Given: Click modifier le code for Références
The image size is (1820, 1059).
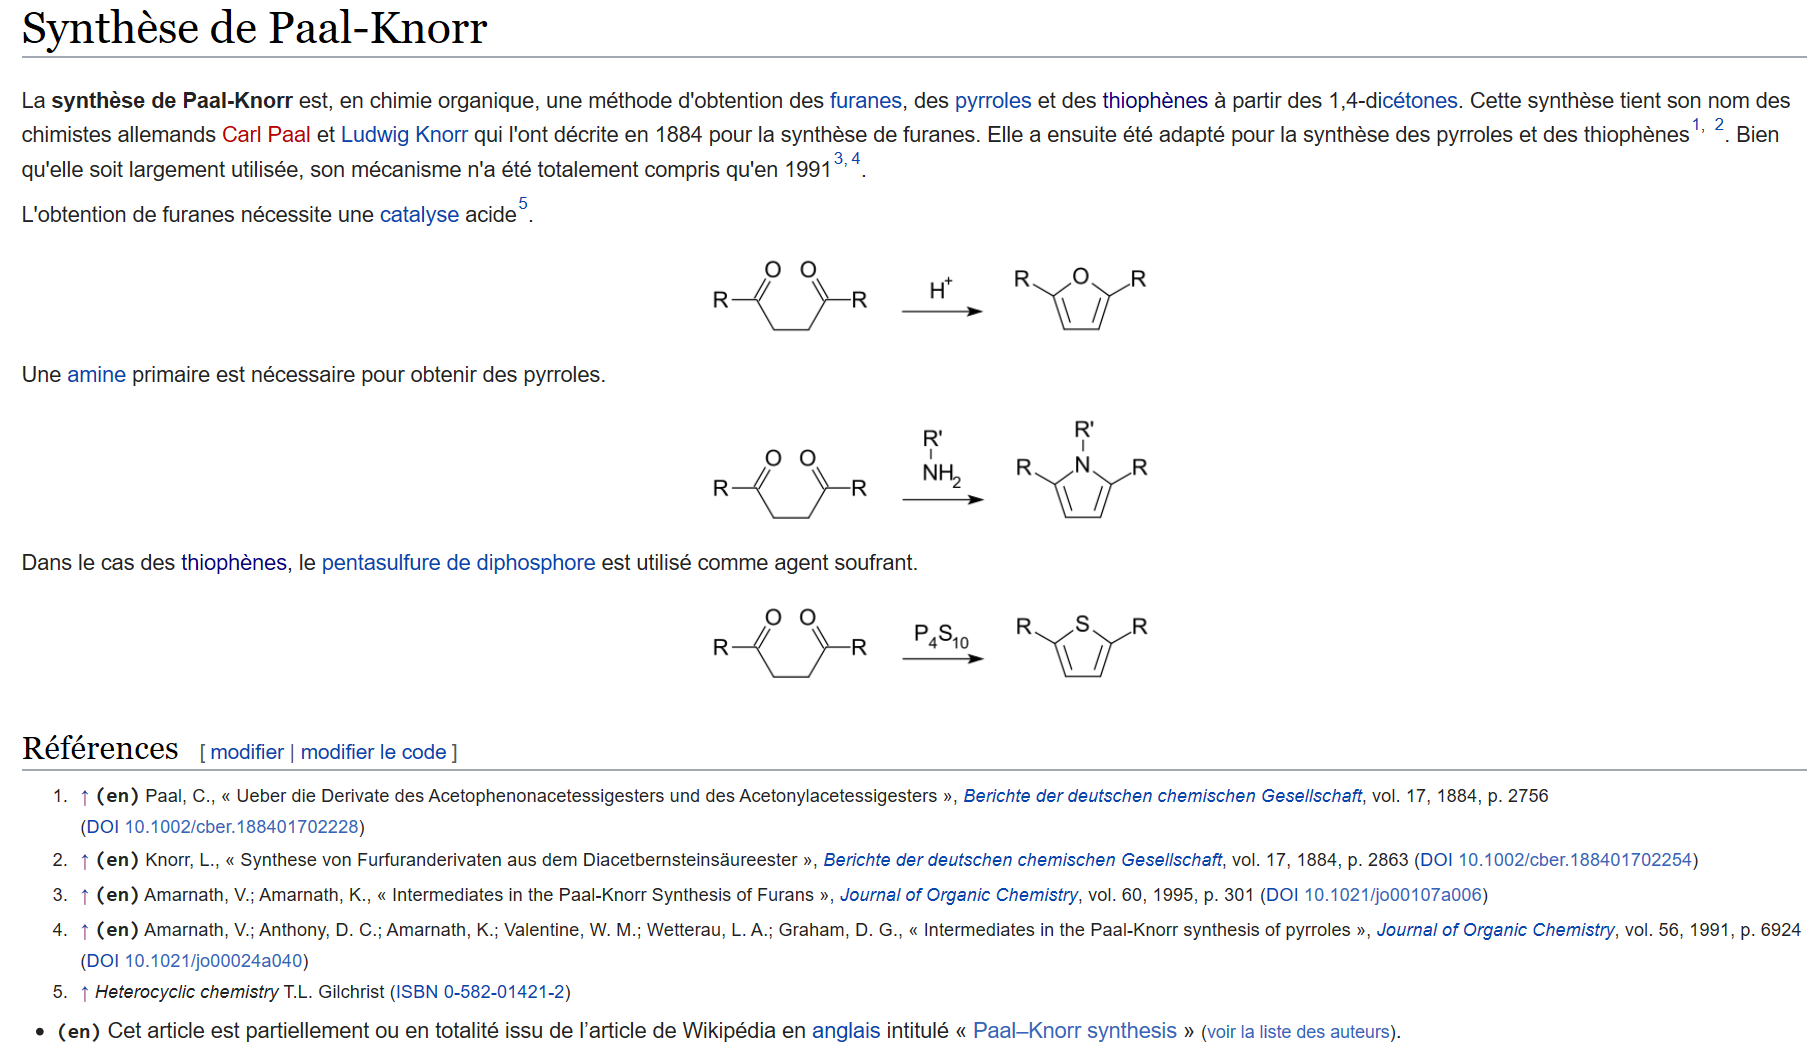Looking at the screenshot, I should click(373, 752).
